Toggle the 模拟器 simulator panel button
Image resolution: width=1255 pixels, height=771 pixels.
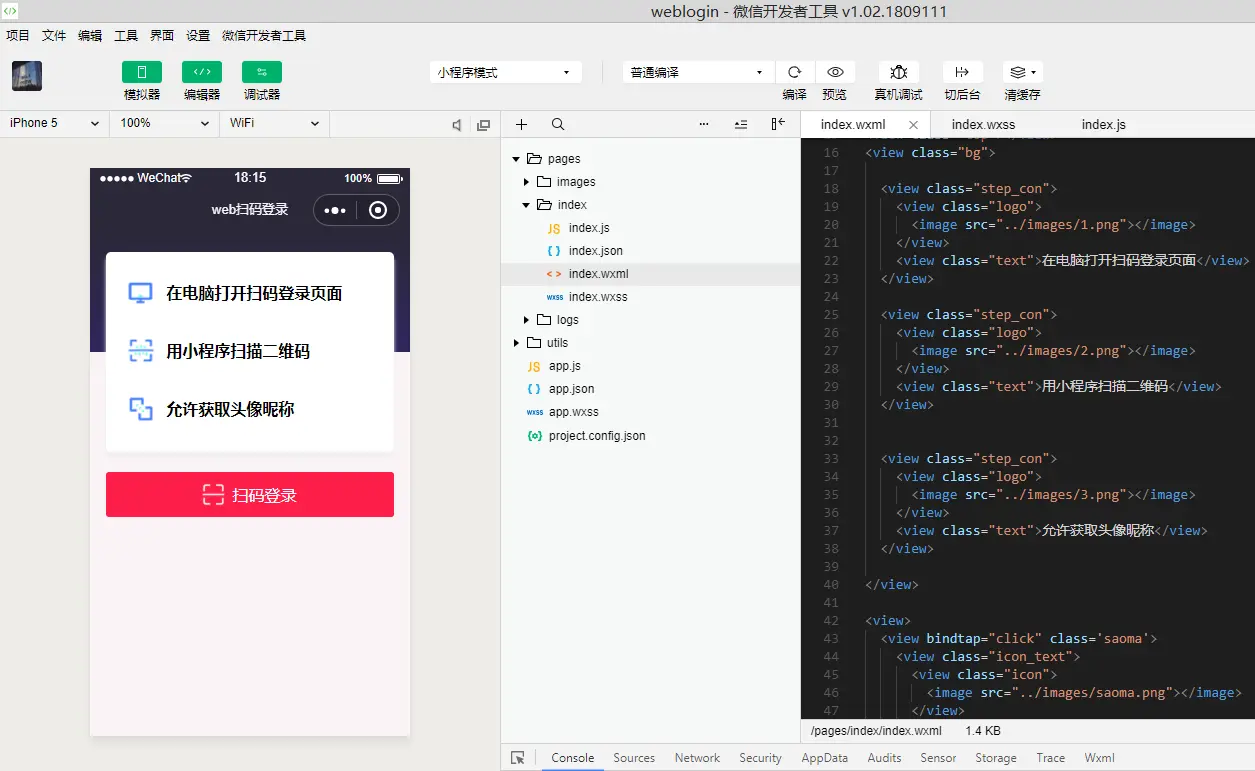click(142, 72)
